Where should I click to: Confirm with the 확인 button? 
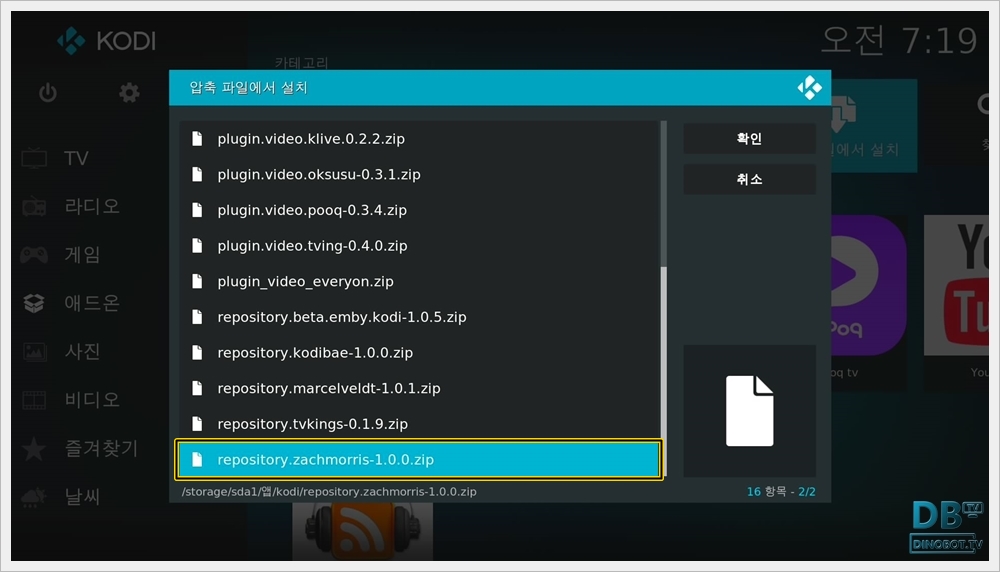(749, 138)
